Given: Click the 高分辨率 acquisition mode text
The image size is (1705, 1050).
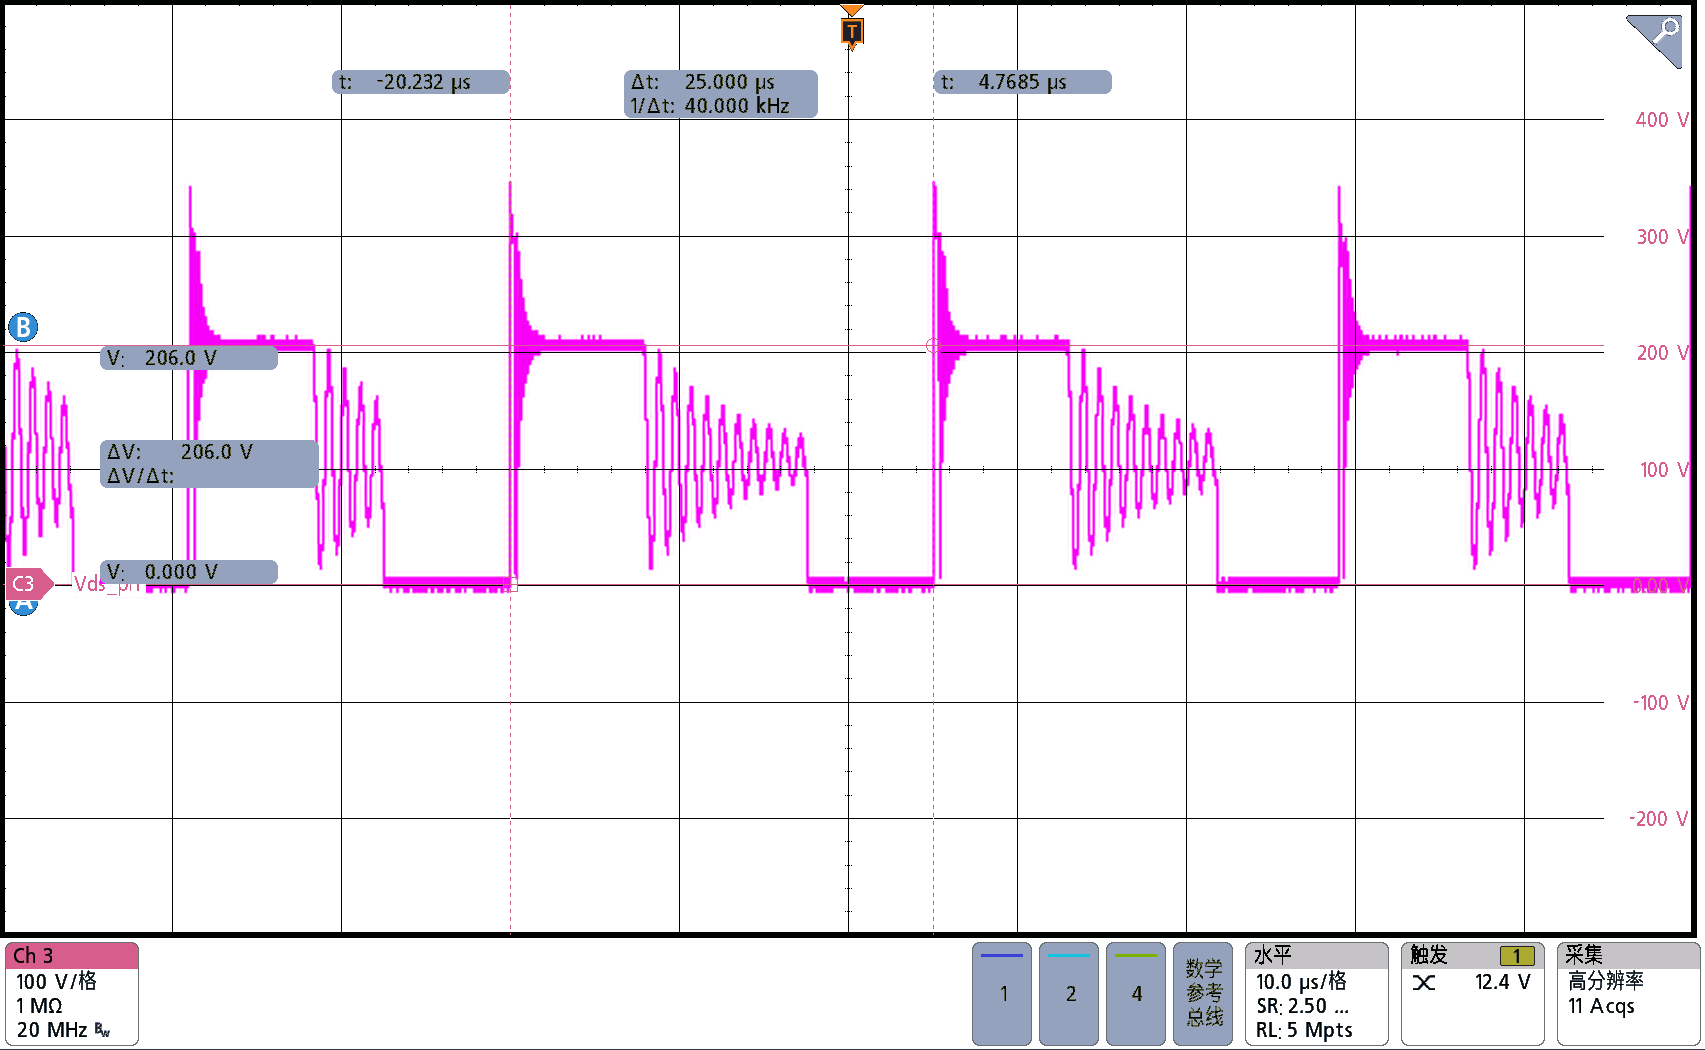Looking at the screenshot, I should tap(1605, 981).
